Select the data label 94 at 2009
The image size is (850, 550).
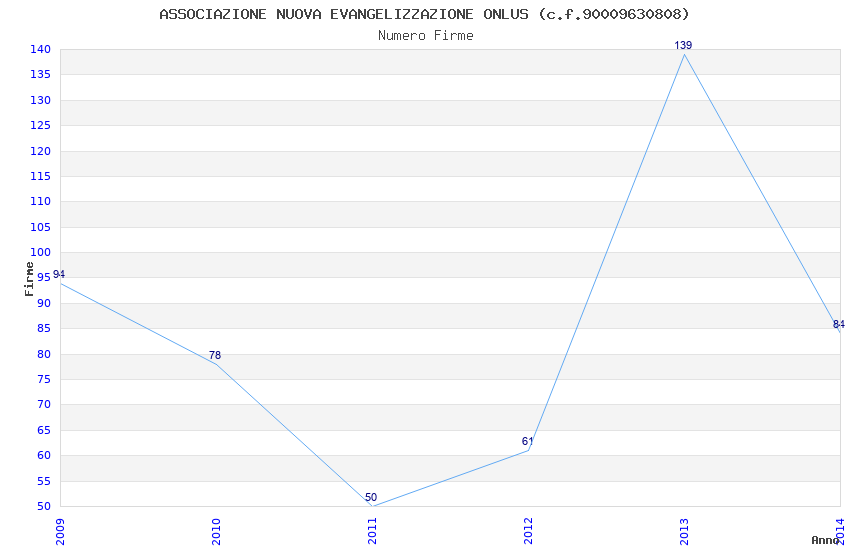pyautogui.click(x=59, y=274)
